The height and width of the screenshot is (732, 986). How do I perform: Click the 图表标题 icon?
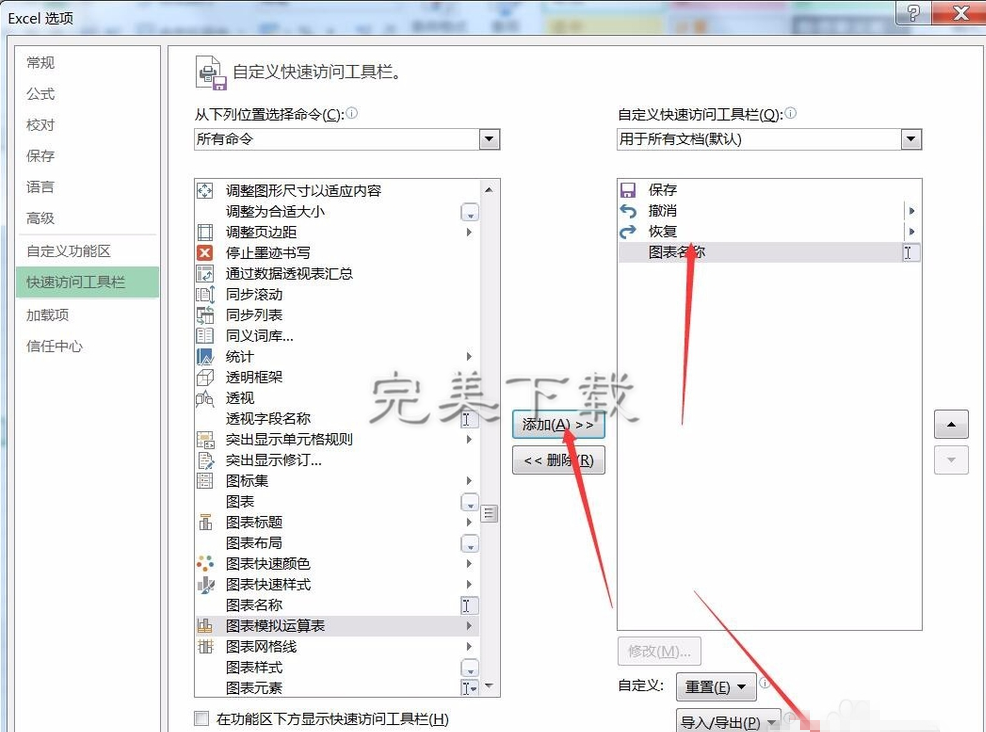pyautogui.click(x=205, y=522)
